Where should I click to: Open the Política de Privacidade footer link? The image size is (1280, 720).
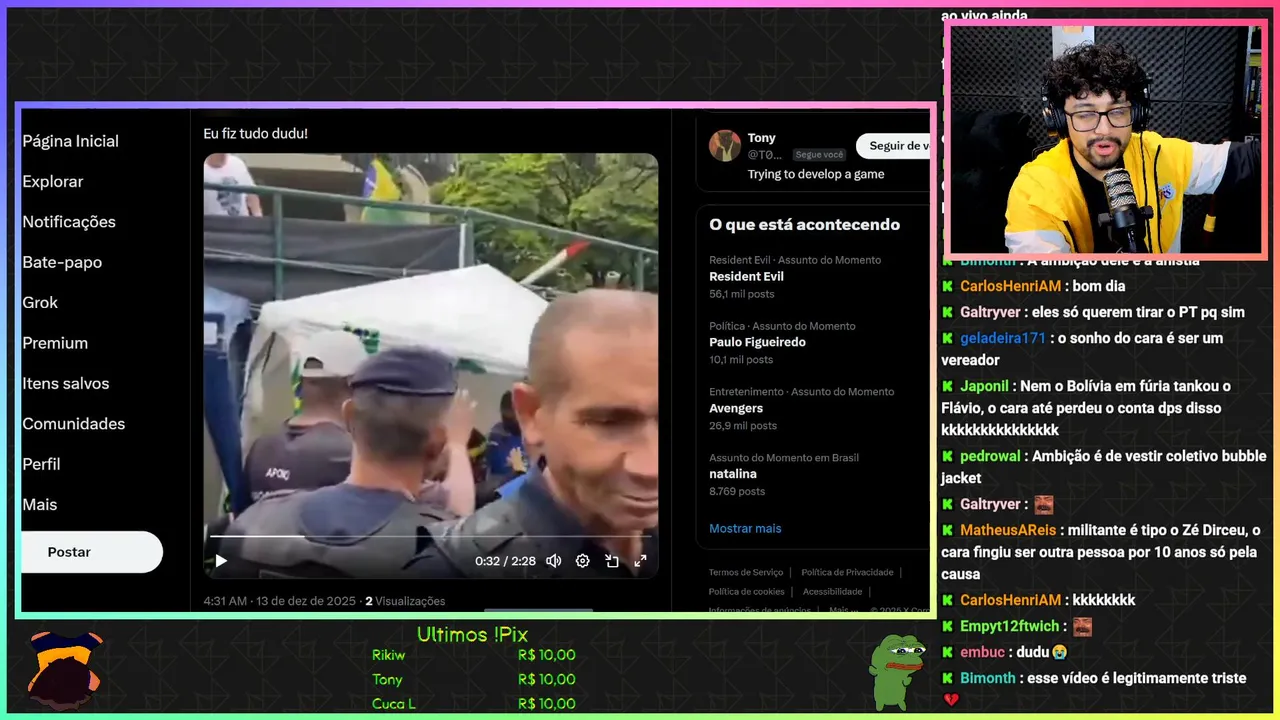[x=847, y=572]
